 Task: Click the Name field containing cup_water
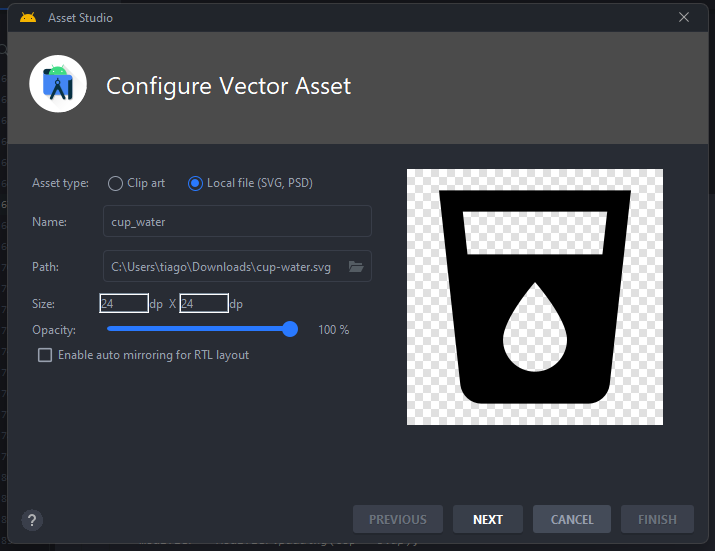(237, 221)
